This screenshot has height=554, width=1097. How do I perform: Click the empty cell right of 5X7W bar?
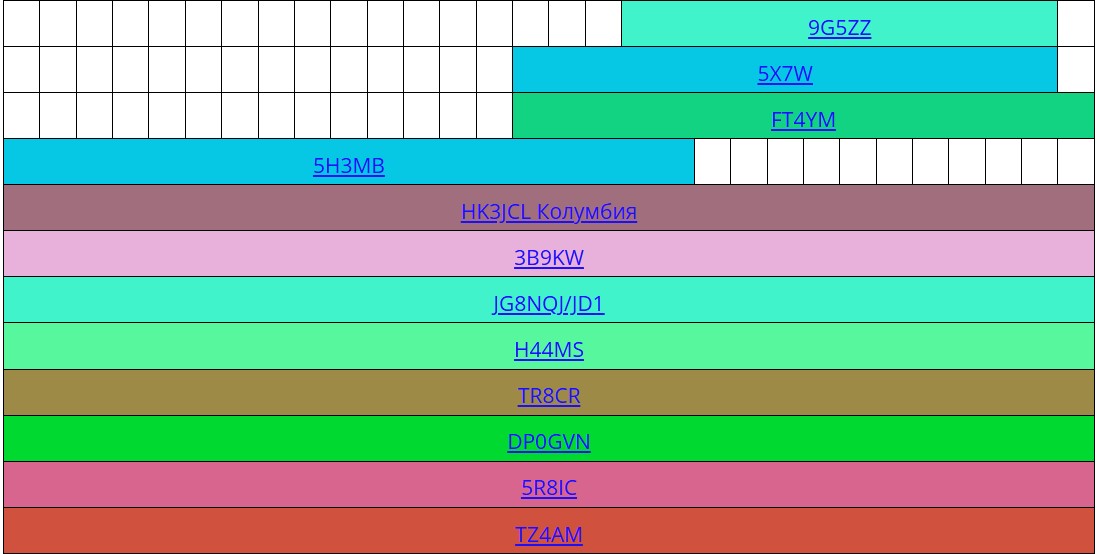point(1076,70)
